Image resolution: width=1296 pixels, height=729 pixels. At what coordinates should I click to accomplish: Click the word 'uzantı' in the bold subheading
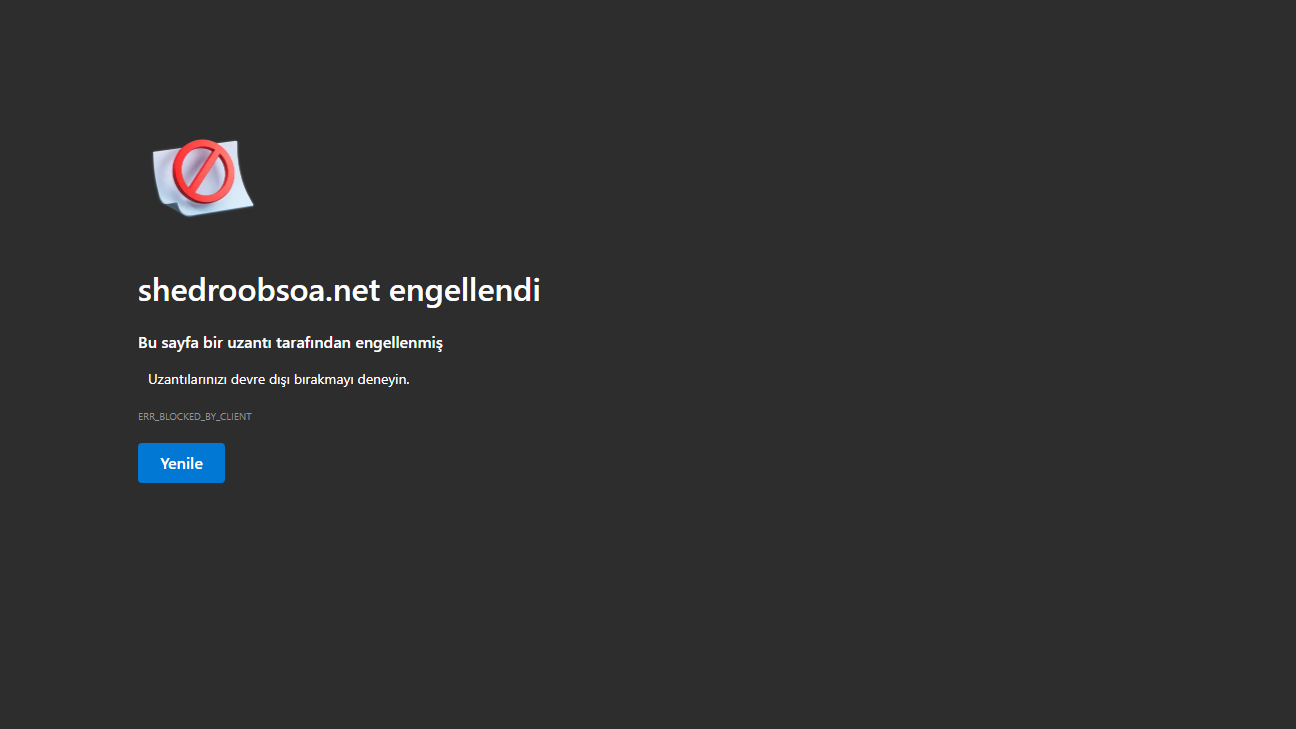249,343
